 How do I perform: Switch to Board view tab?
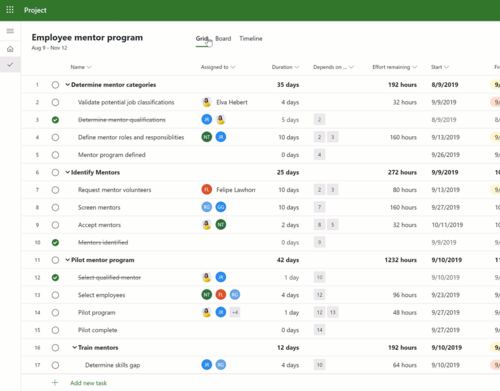(x=223, y=39)
